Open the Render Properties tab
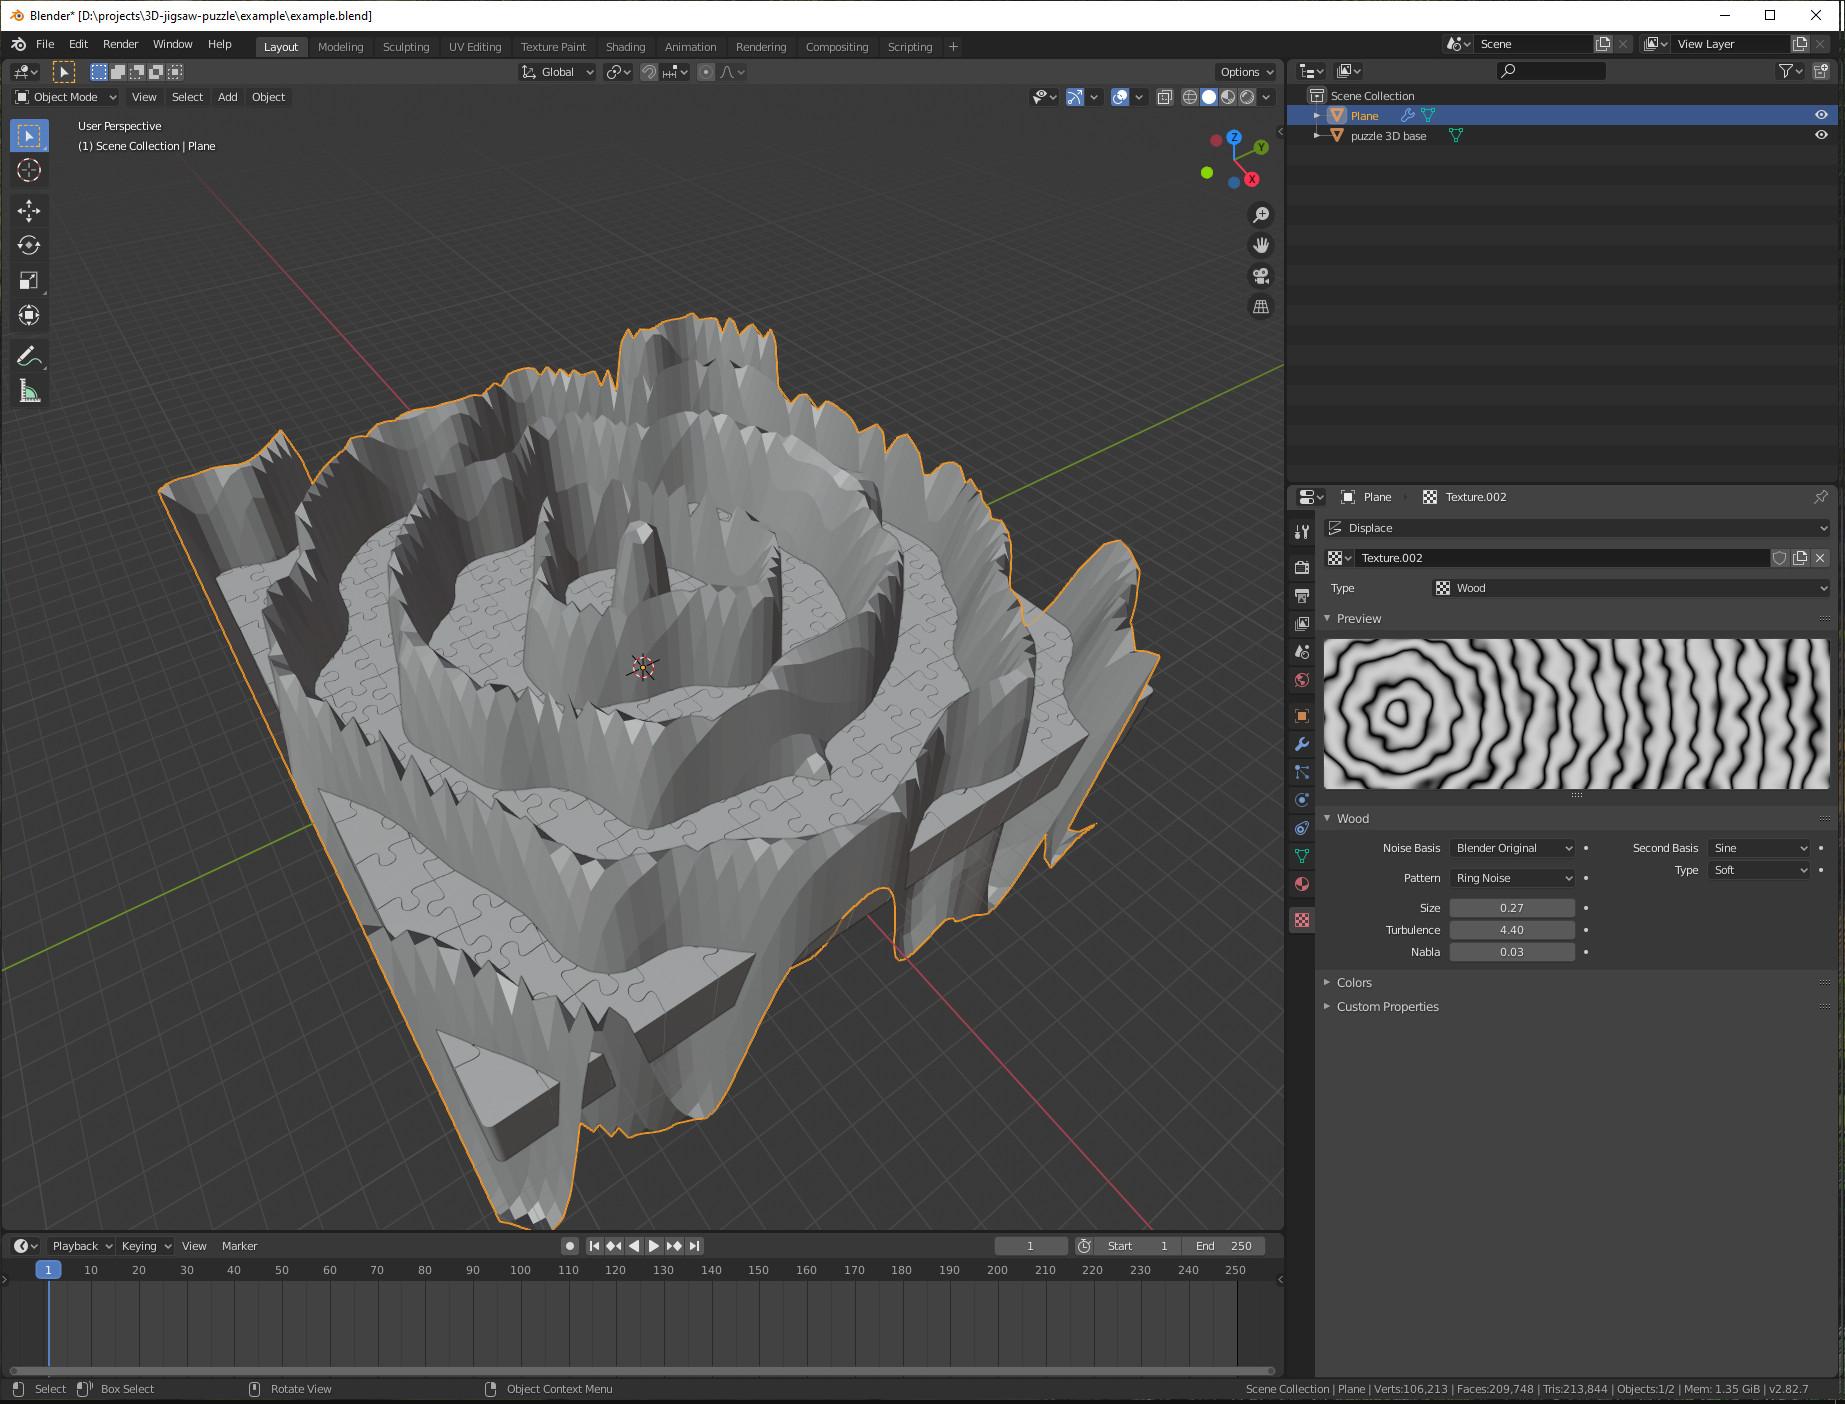This screenshot has width=1845, height=1404. click(1301, 567)
